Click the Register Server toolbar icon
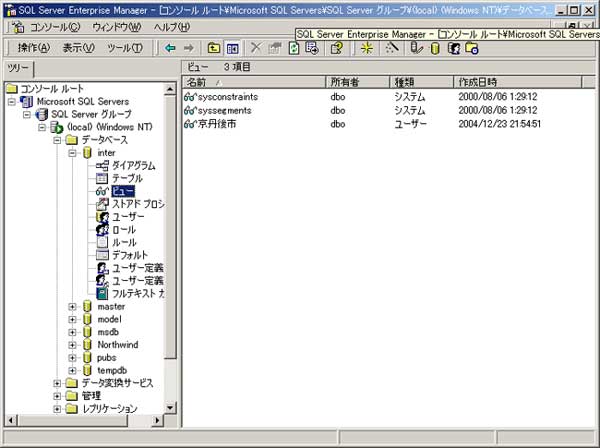Screen dimensions: 600x448 (x=416, y=48)
